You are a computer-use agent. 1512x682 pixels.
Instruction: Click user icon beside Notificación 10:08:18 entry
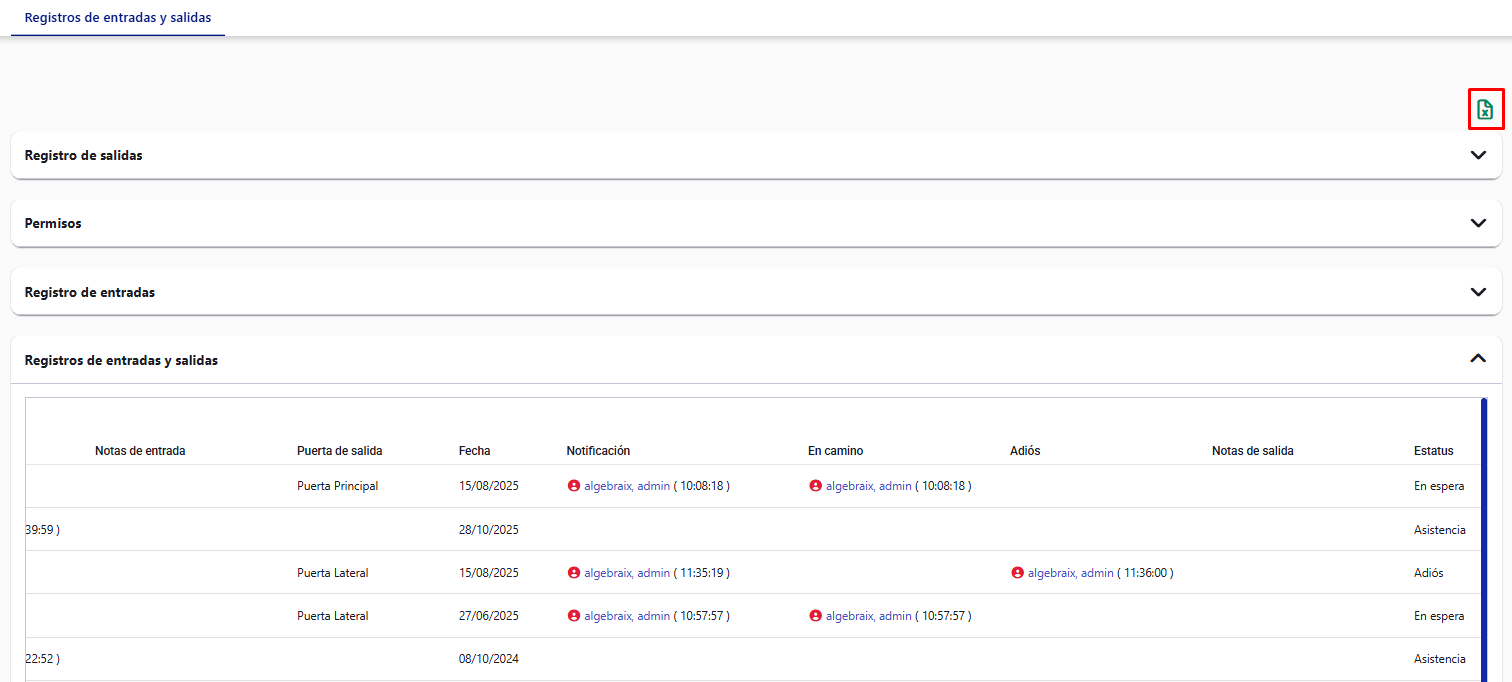574,486
